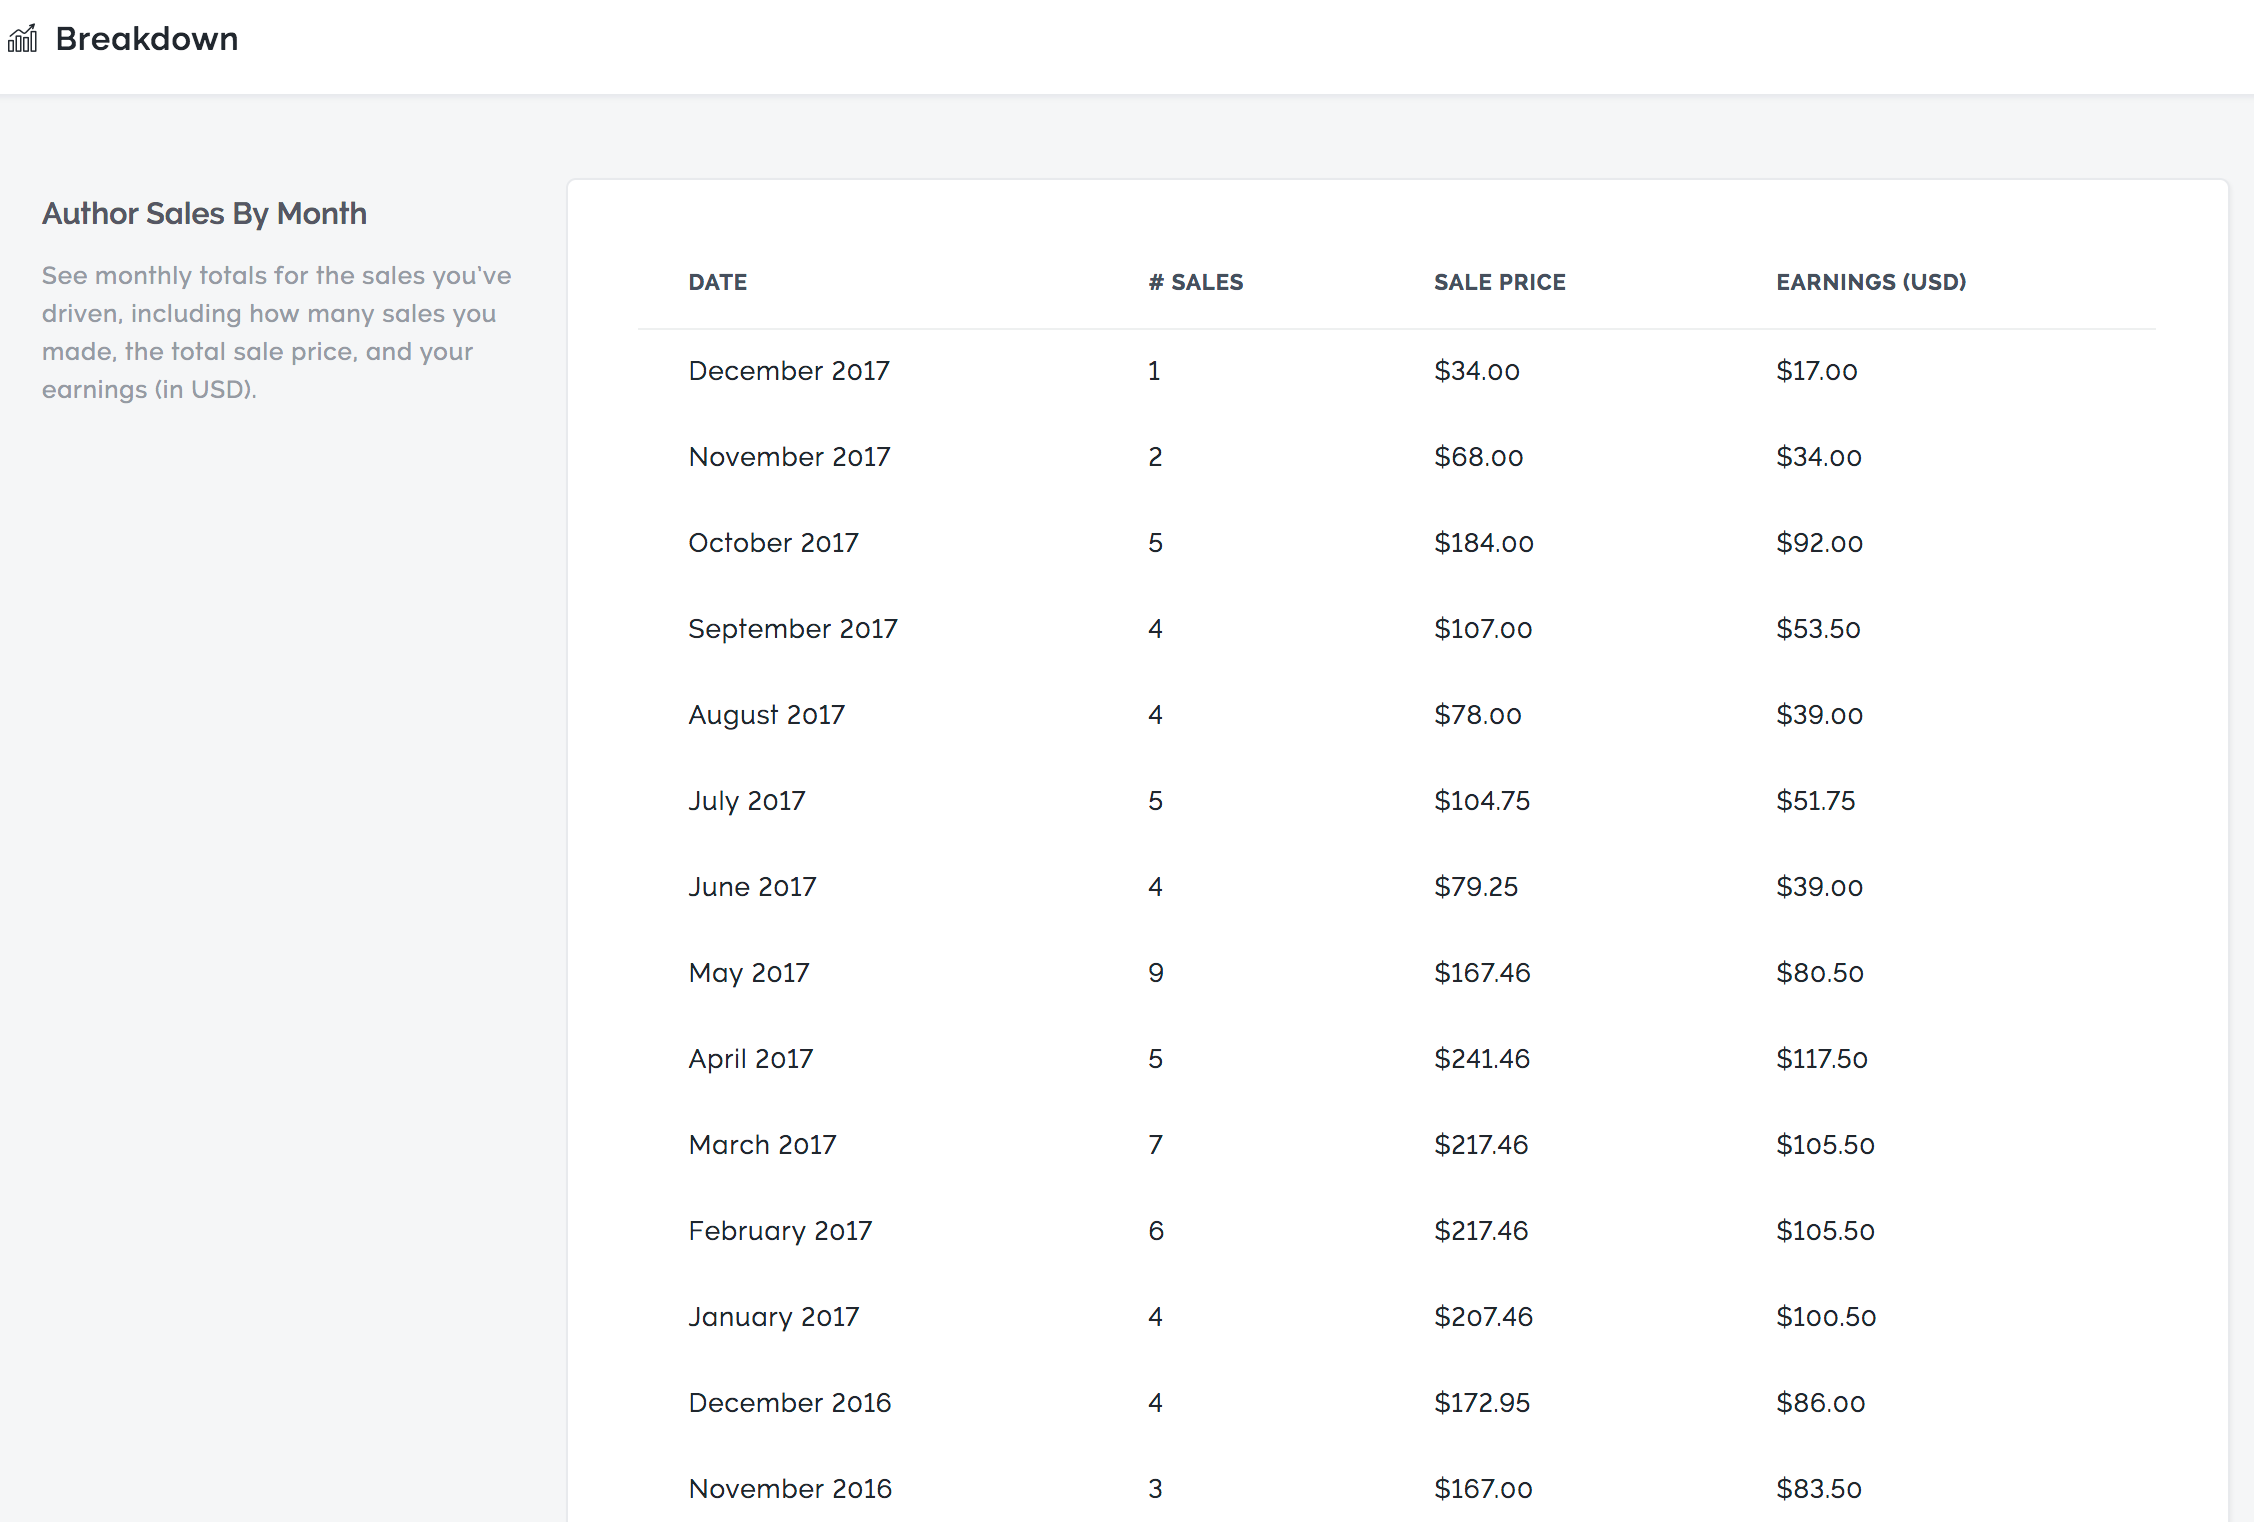Select the December 2016 row date
Viewport: 2254px width, 1522px height.
(790, 1403)
